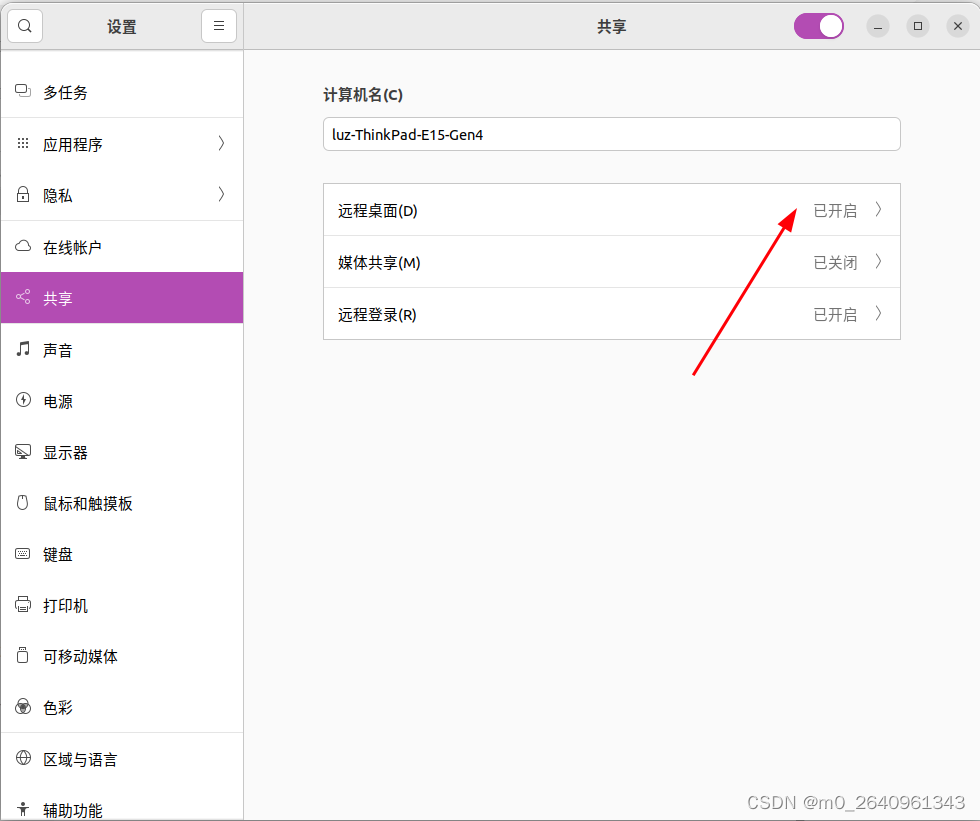Click the 可移动媒体 drive icon

point(23,655)
